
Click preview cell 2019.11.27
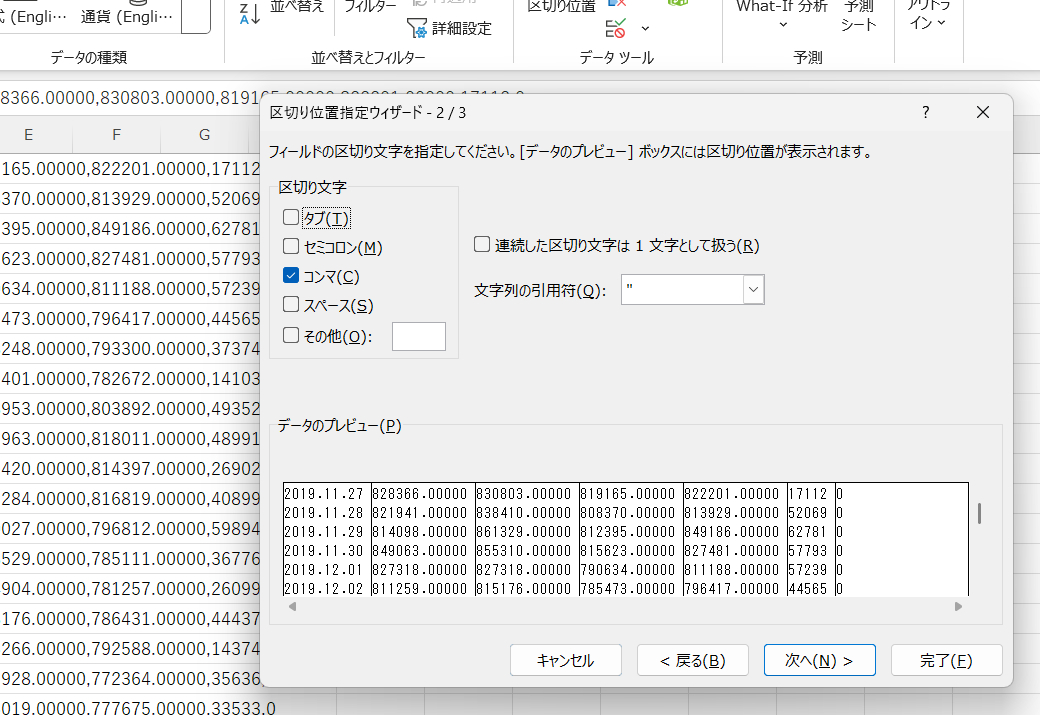pos(324,494)
